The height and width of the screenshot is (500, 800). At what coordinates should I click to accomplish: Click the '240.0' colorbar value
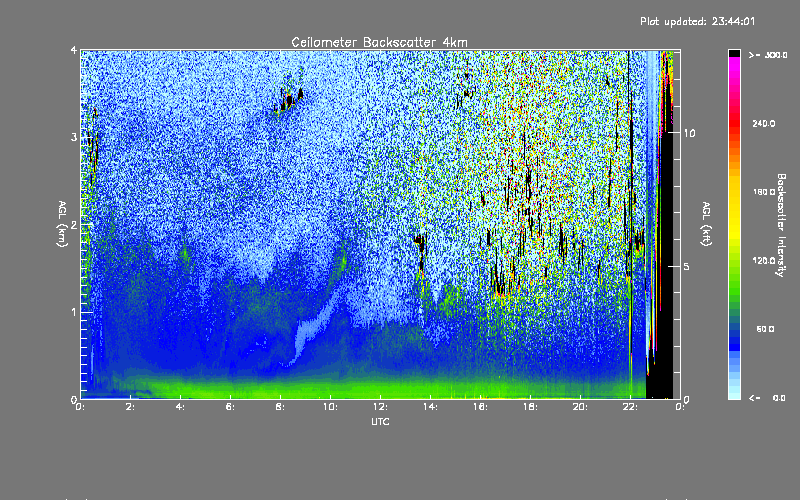pos(764,124)
